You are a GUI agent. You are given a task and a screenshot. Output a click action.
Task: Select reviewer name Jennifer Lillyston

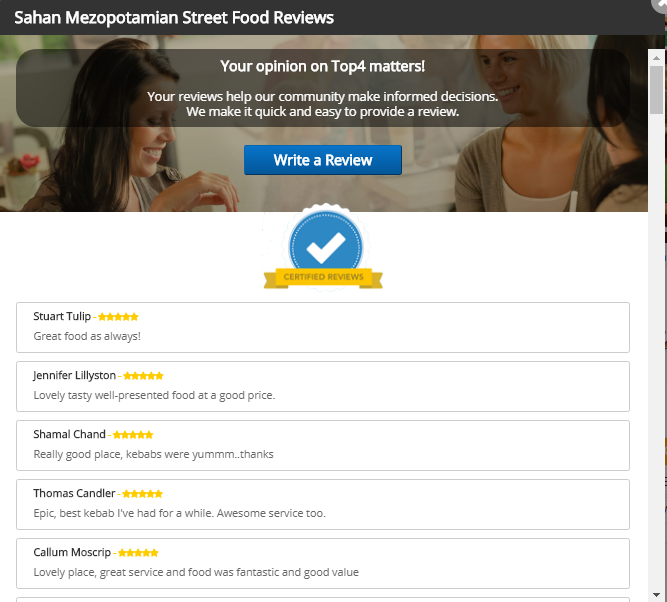(x=74, y=376)
